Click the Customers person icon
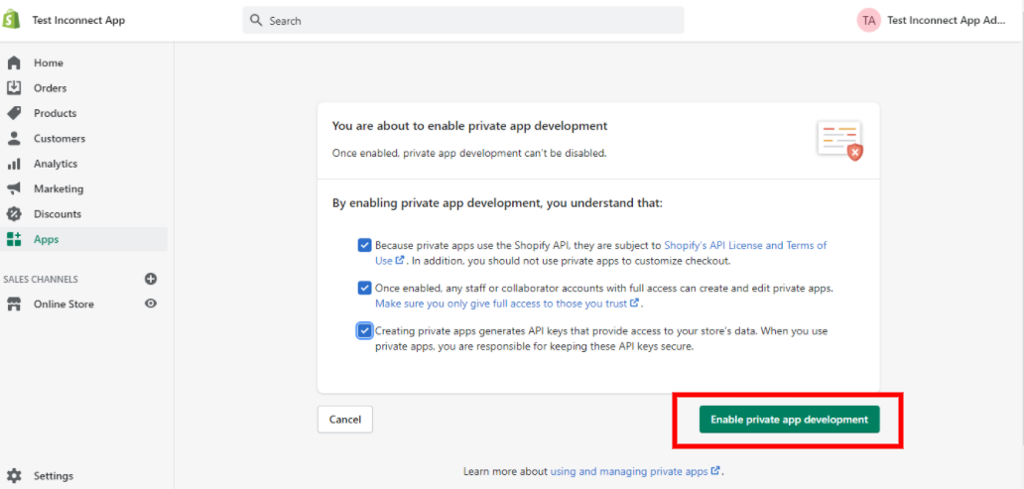Viewport: 1024px width, 489px height. 14,138
